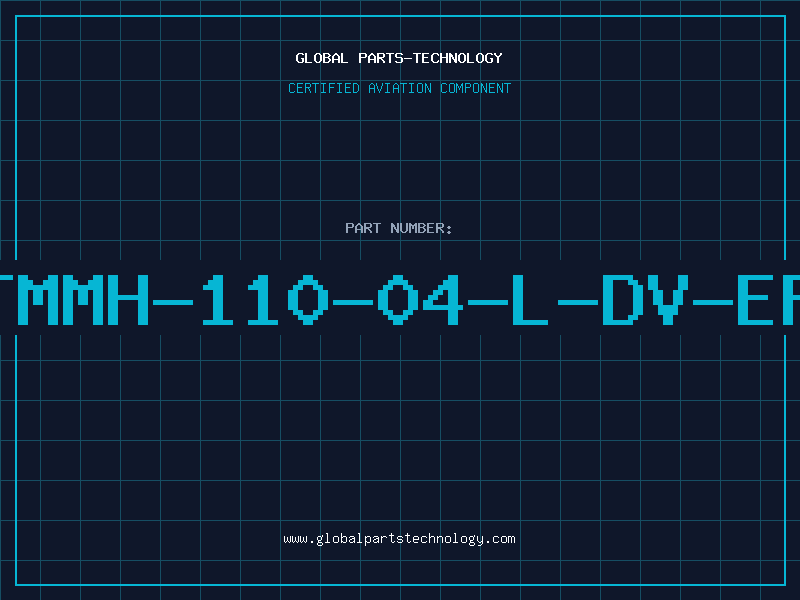Open the www.globalpartstechnology.com website link
800x600 pixels.
399,539
